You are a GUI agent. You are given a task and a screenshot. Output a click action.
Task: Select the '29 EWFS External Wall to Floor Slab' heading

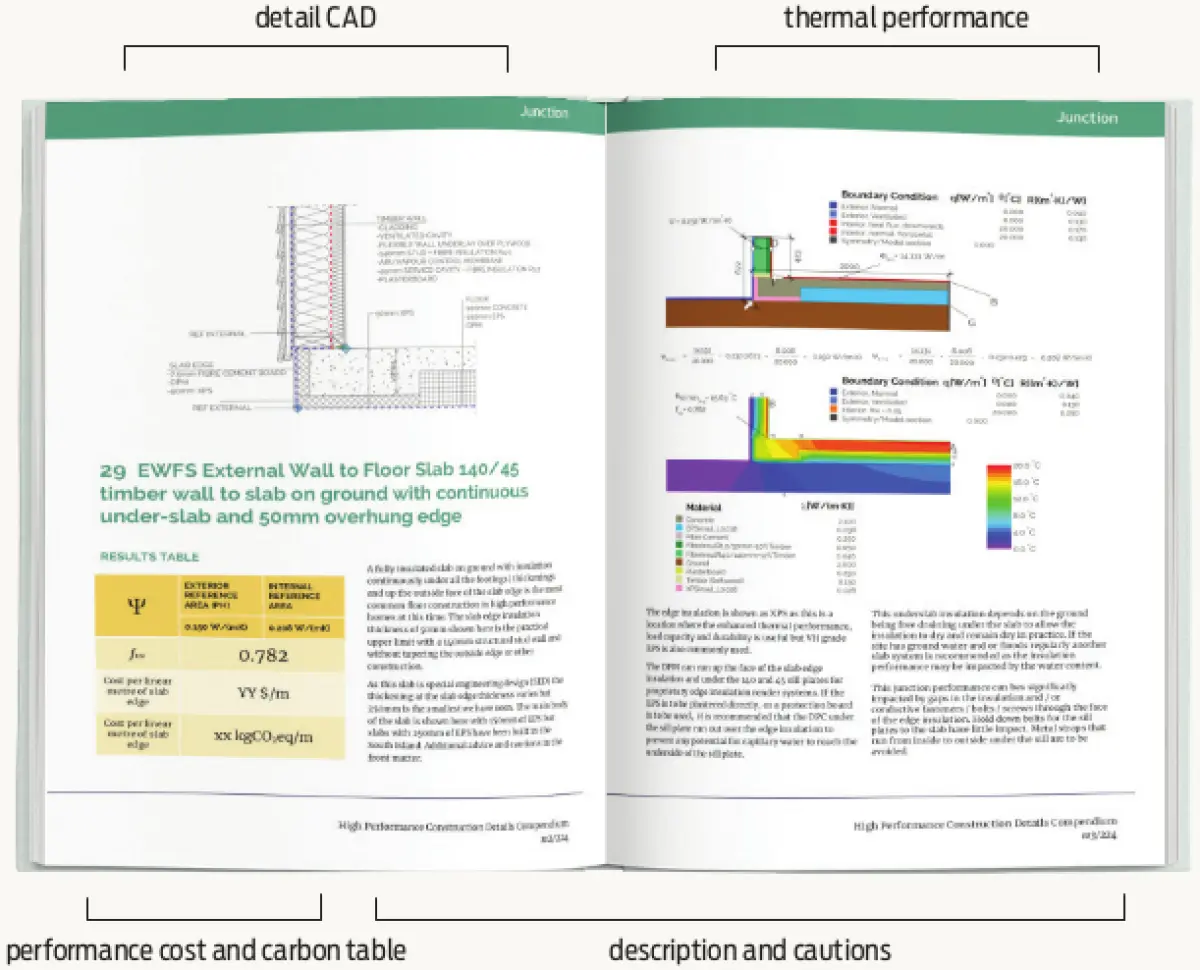point(314,492)
